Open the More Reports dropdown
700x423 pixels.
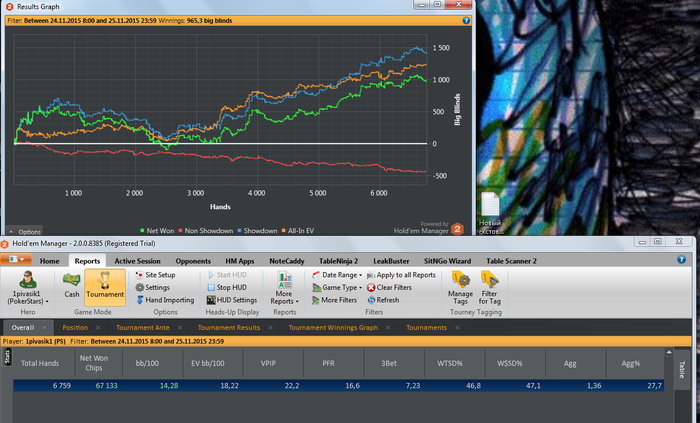pos(284,287)
